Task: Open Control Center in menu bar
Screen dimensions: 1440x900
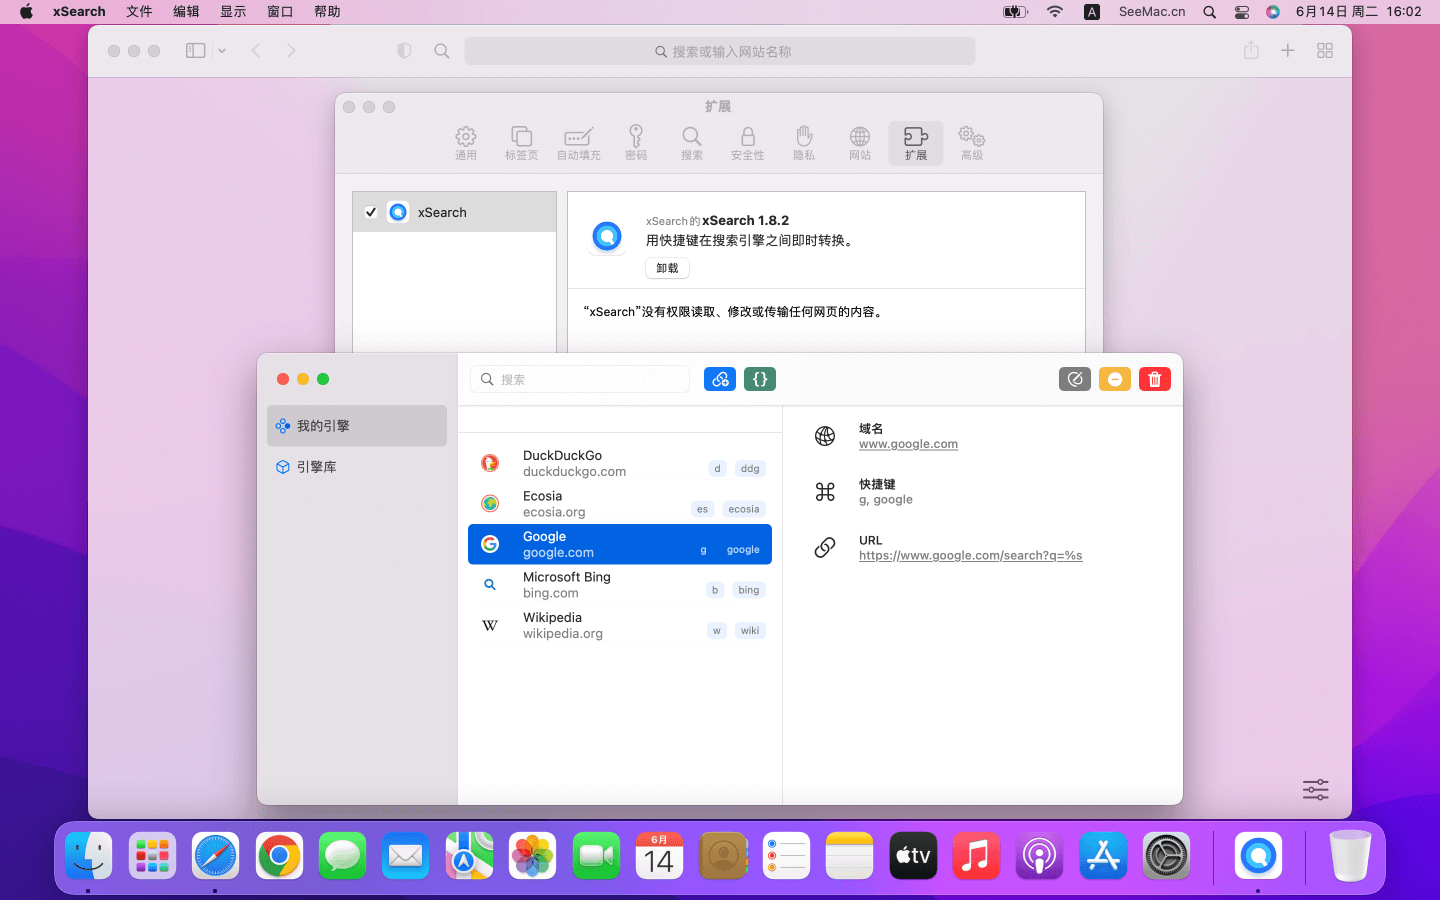Action: tap(1241, 12)
